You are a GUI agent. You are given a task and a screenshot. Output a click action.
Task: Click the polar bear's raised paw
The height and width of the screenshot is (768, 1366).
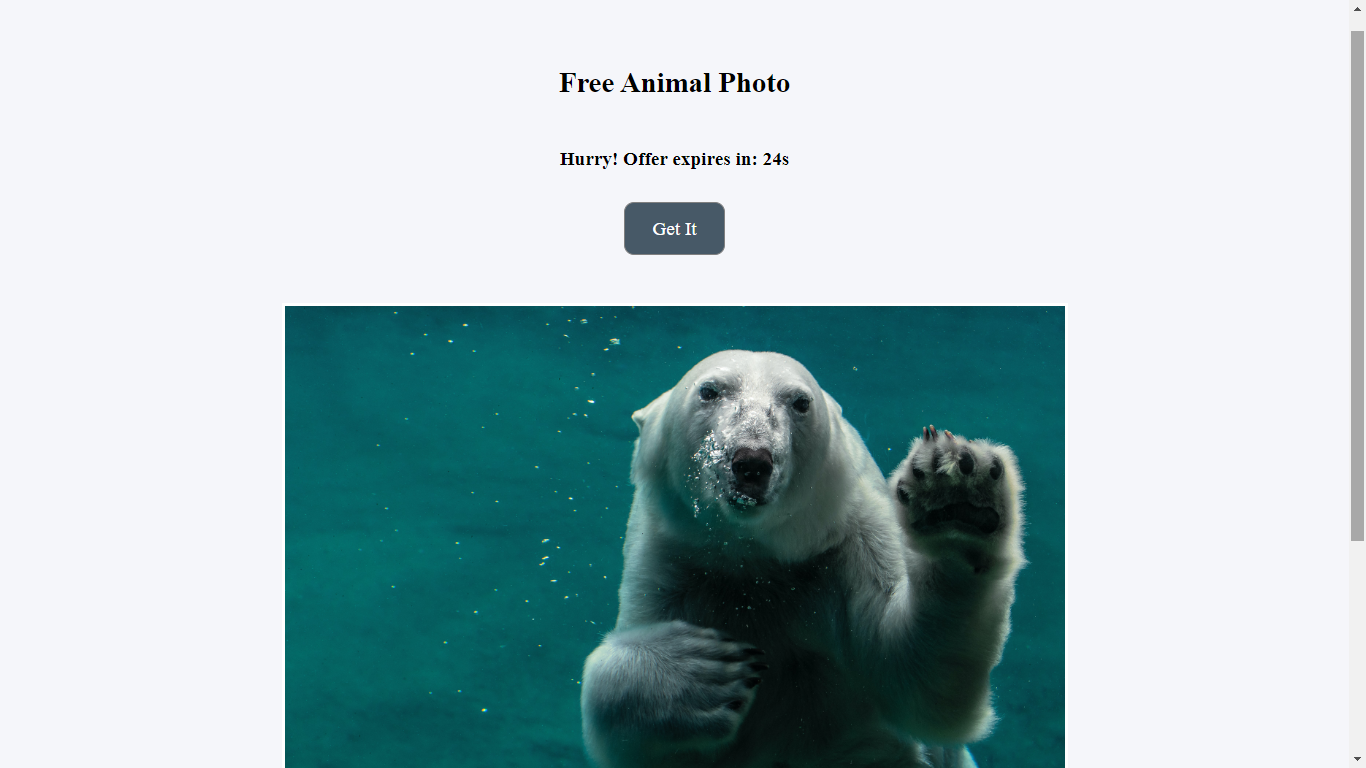[x=955, y=490]
